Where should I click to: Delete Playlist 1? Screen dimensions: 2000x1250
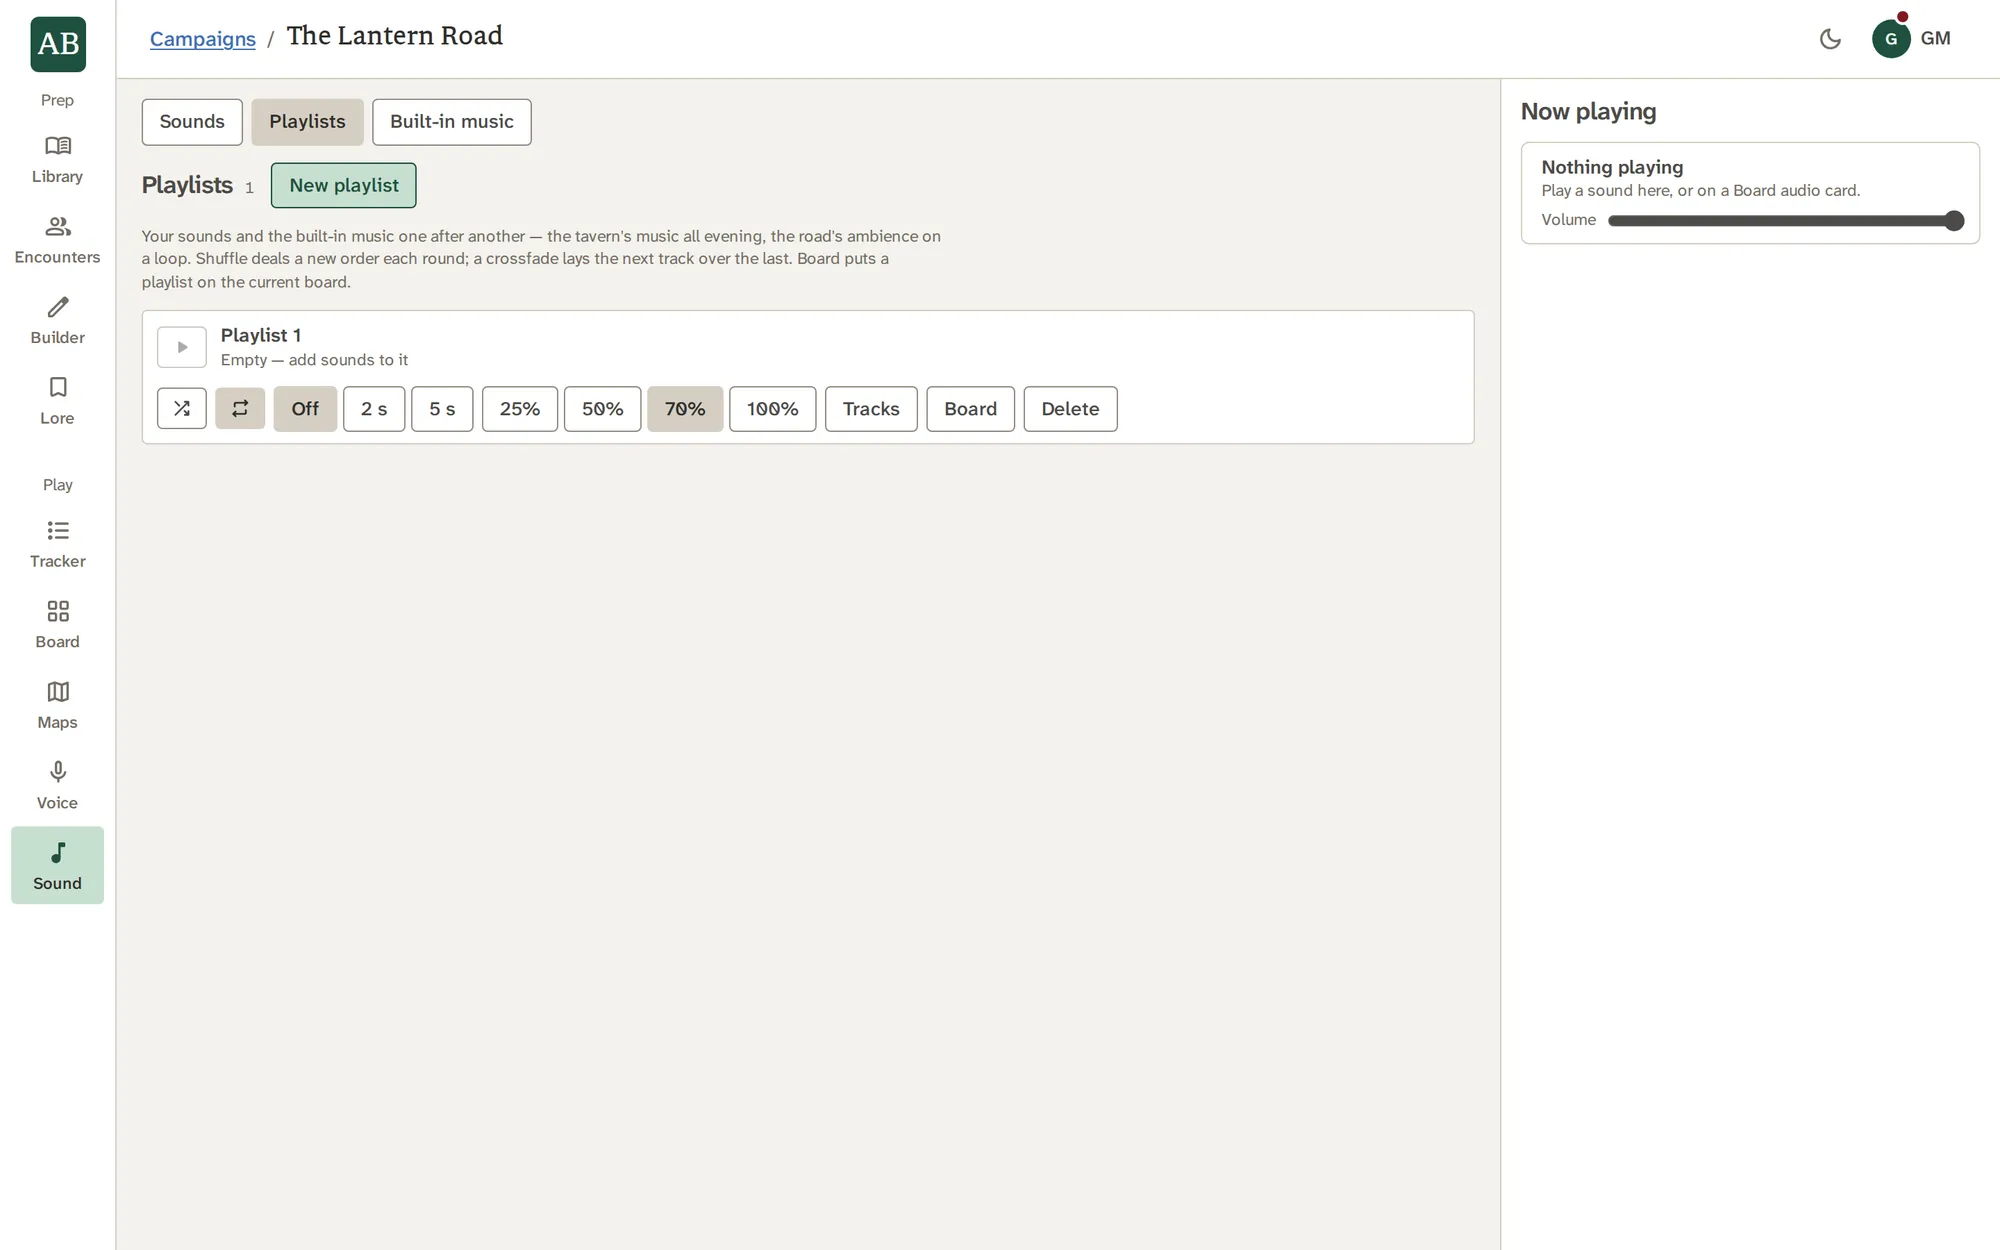[1070, 409]
